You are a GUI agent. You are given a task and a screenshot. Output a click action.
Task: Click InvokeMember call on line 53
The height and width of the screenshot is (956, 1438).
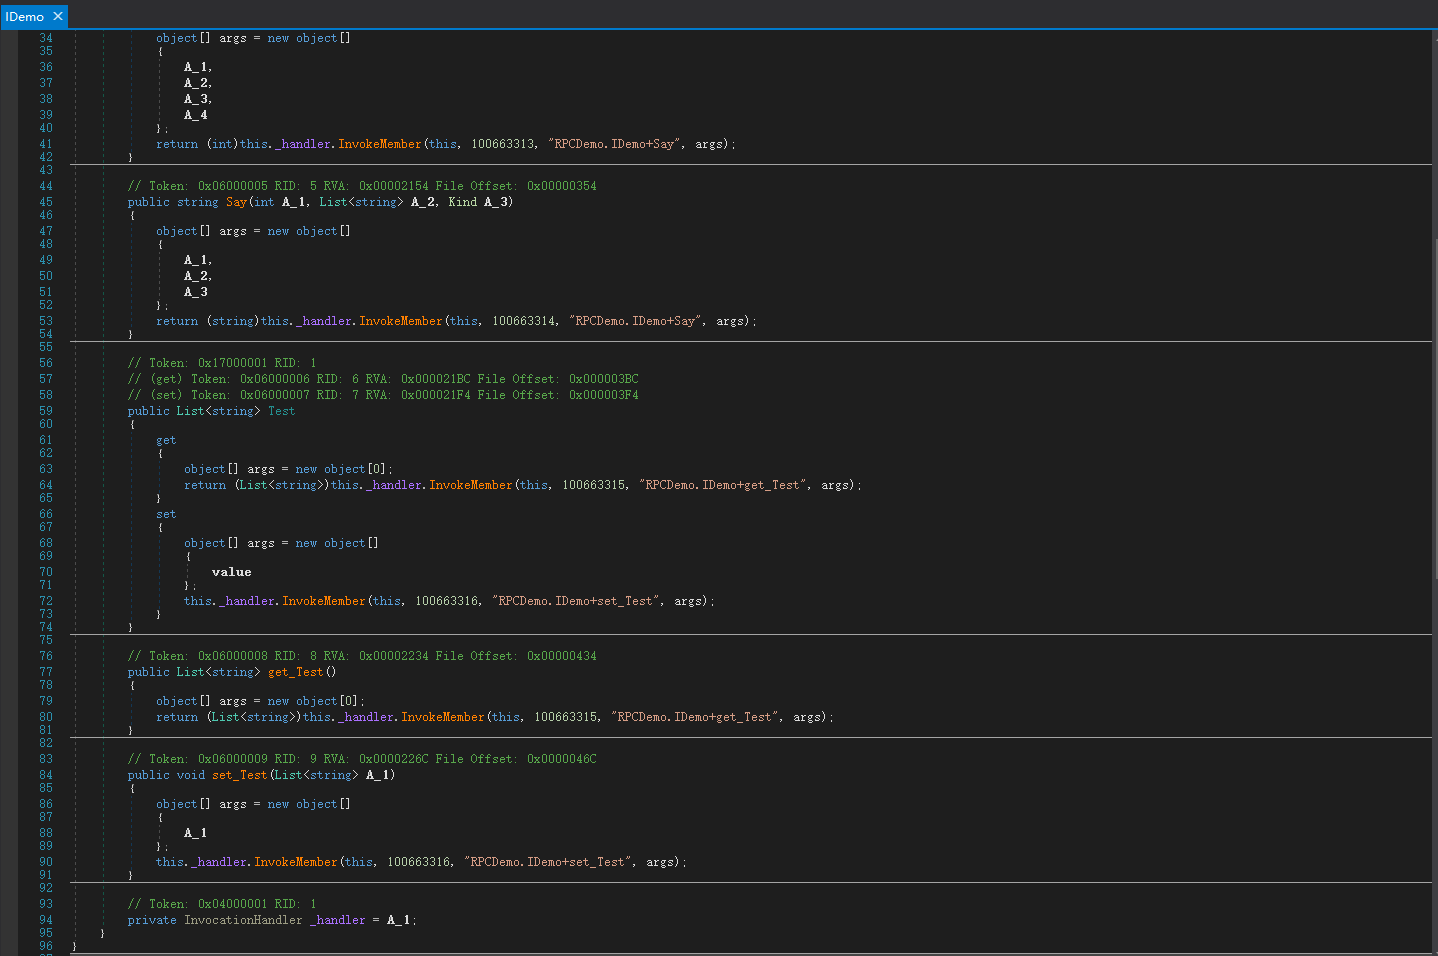click(401, 321)
